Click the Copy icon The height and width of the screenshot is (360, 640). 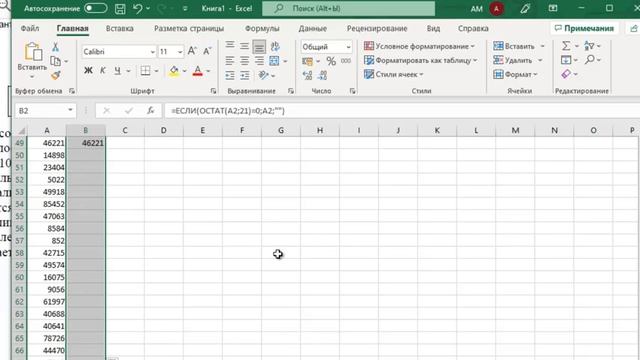pos(56,61)
